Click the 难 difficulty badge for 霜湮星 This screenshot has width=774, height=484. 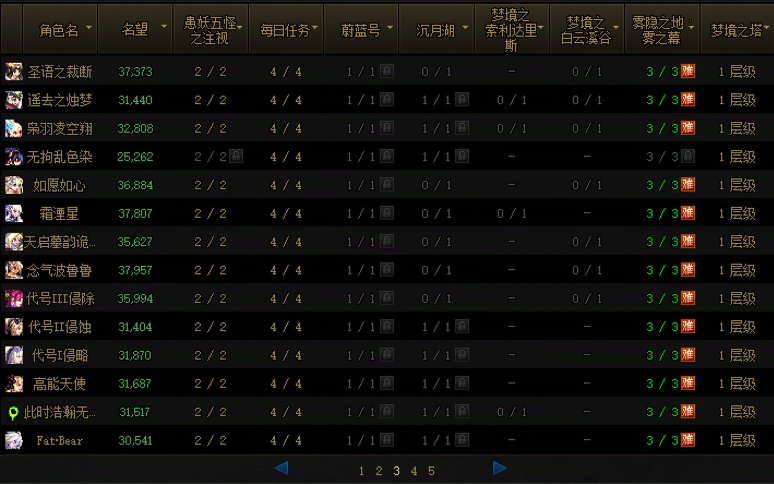pos(688,213)
